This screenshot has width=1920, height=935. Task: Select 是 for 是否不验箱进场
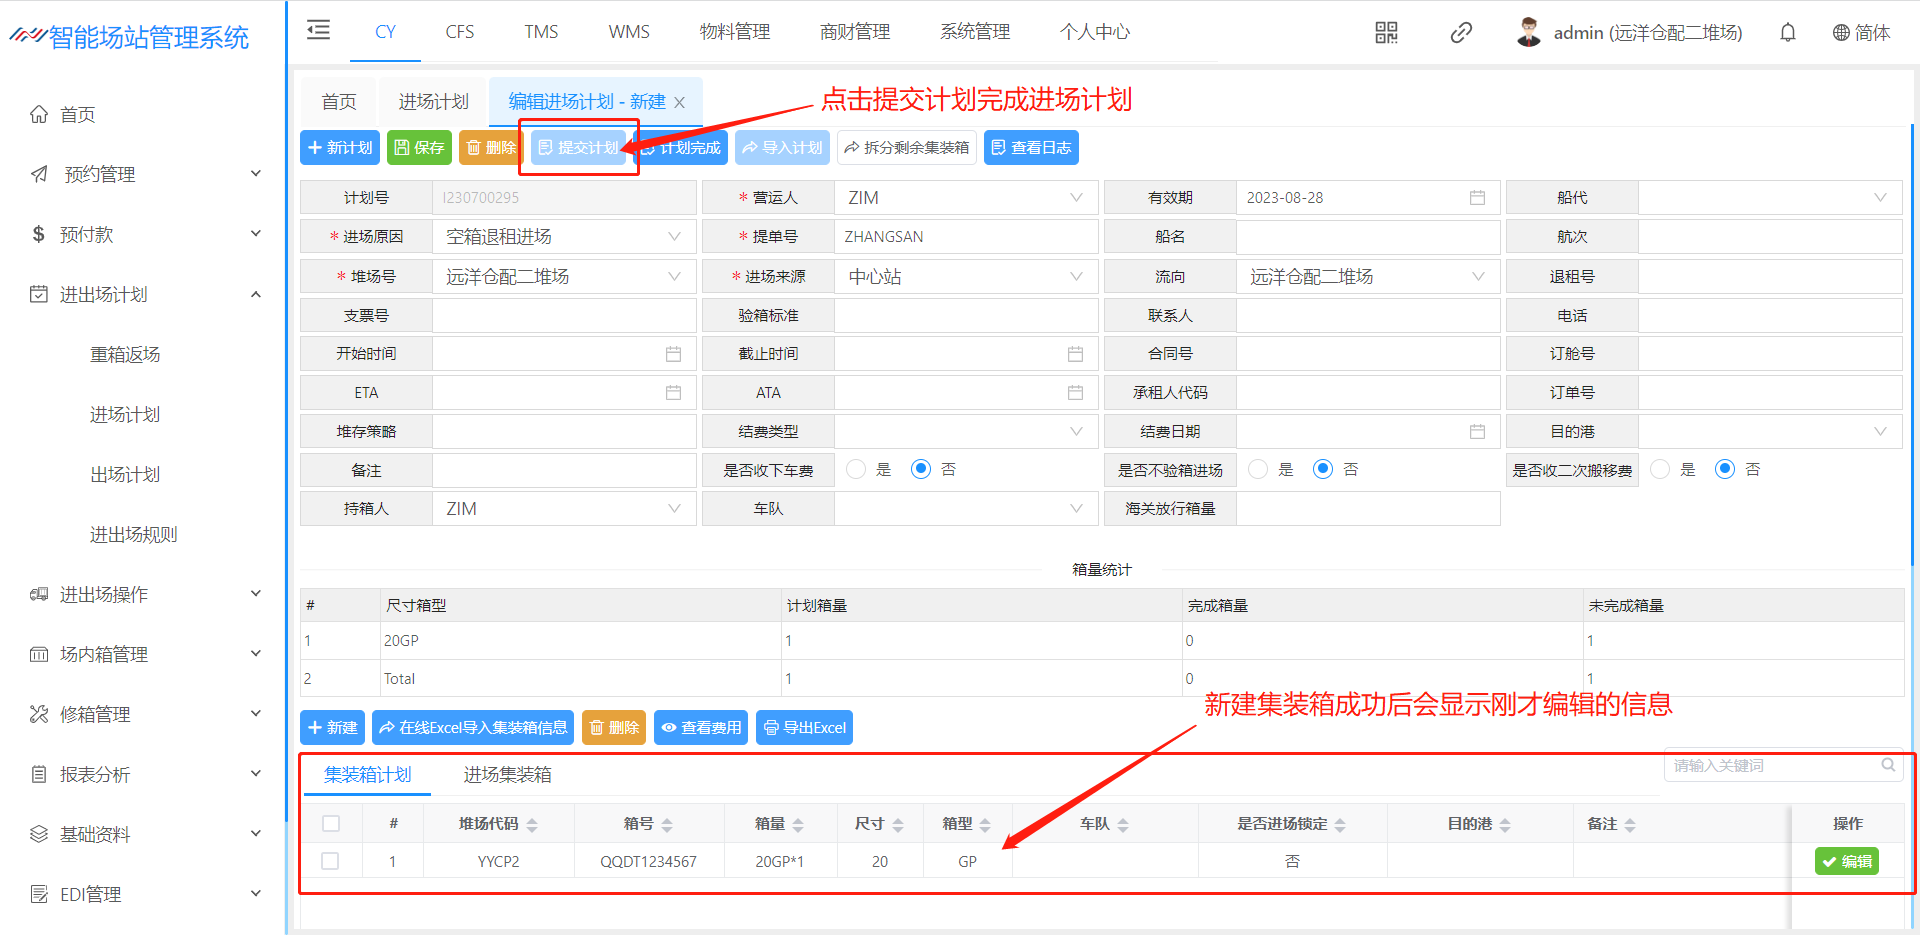click(1259, 470)
